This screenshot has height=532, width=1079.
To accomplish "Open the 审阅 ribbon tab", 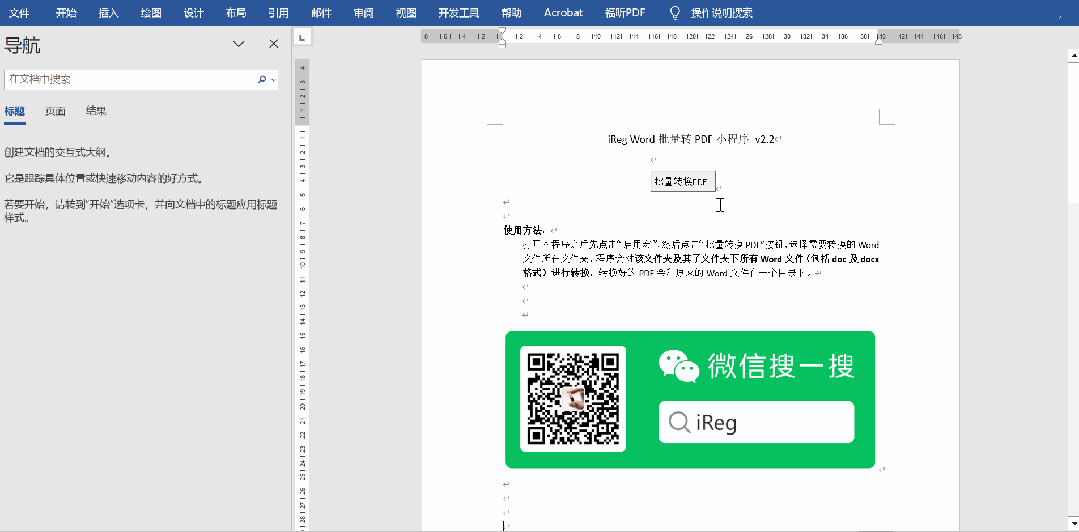I will (364, 12).
